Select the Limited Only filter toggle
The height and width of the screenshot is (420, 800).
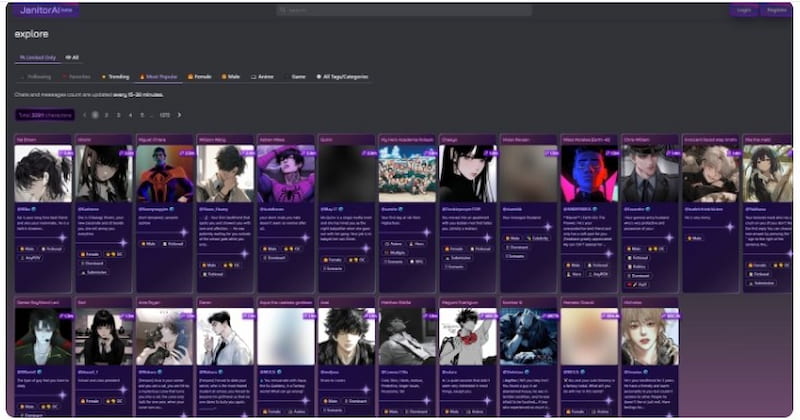coord(38,58)
